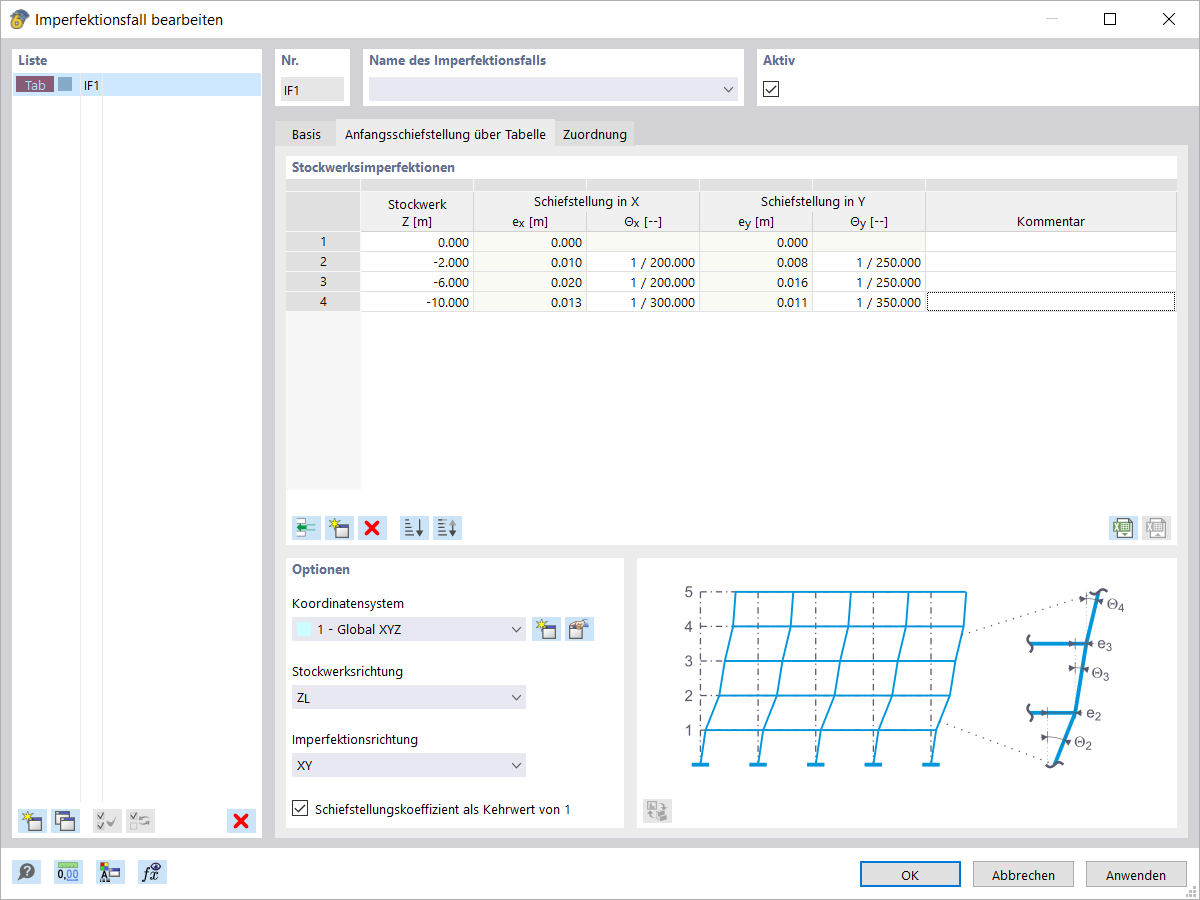Open the Name des Imperfektionsfalls dropdown

click(x=553, y=89)
